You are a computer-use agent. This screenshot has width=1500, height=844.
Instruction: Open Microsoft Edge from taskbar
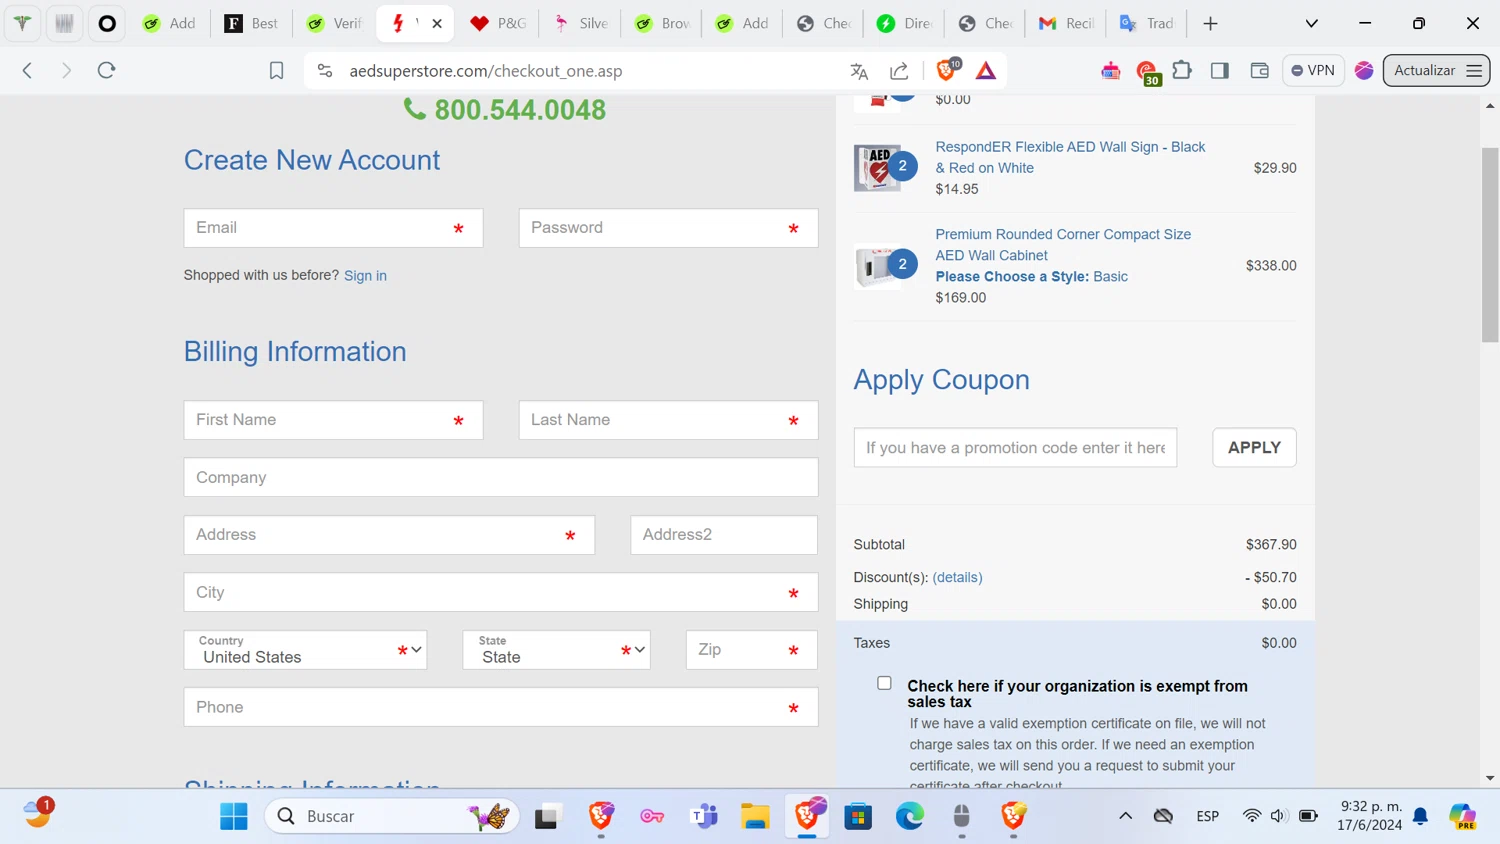(x=909, y=816)
